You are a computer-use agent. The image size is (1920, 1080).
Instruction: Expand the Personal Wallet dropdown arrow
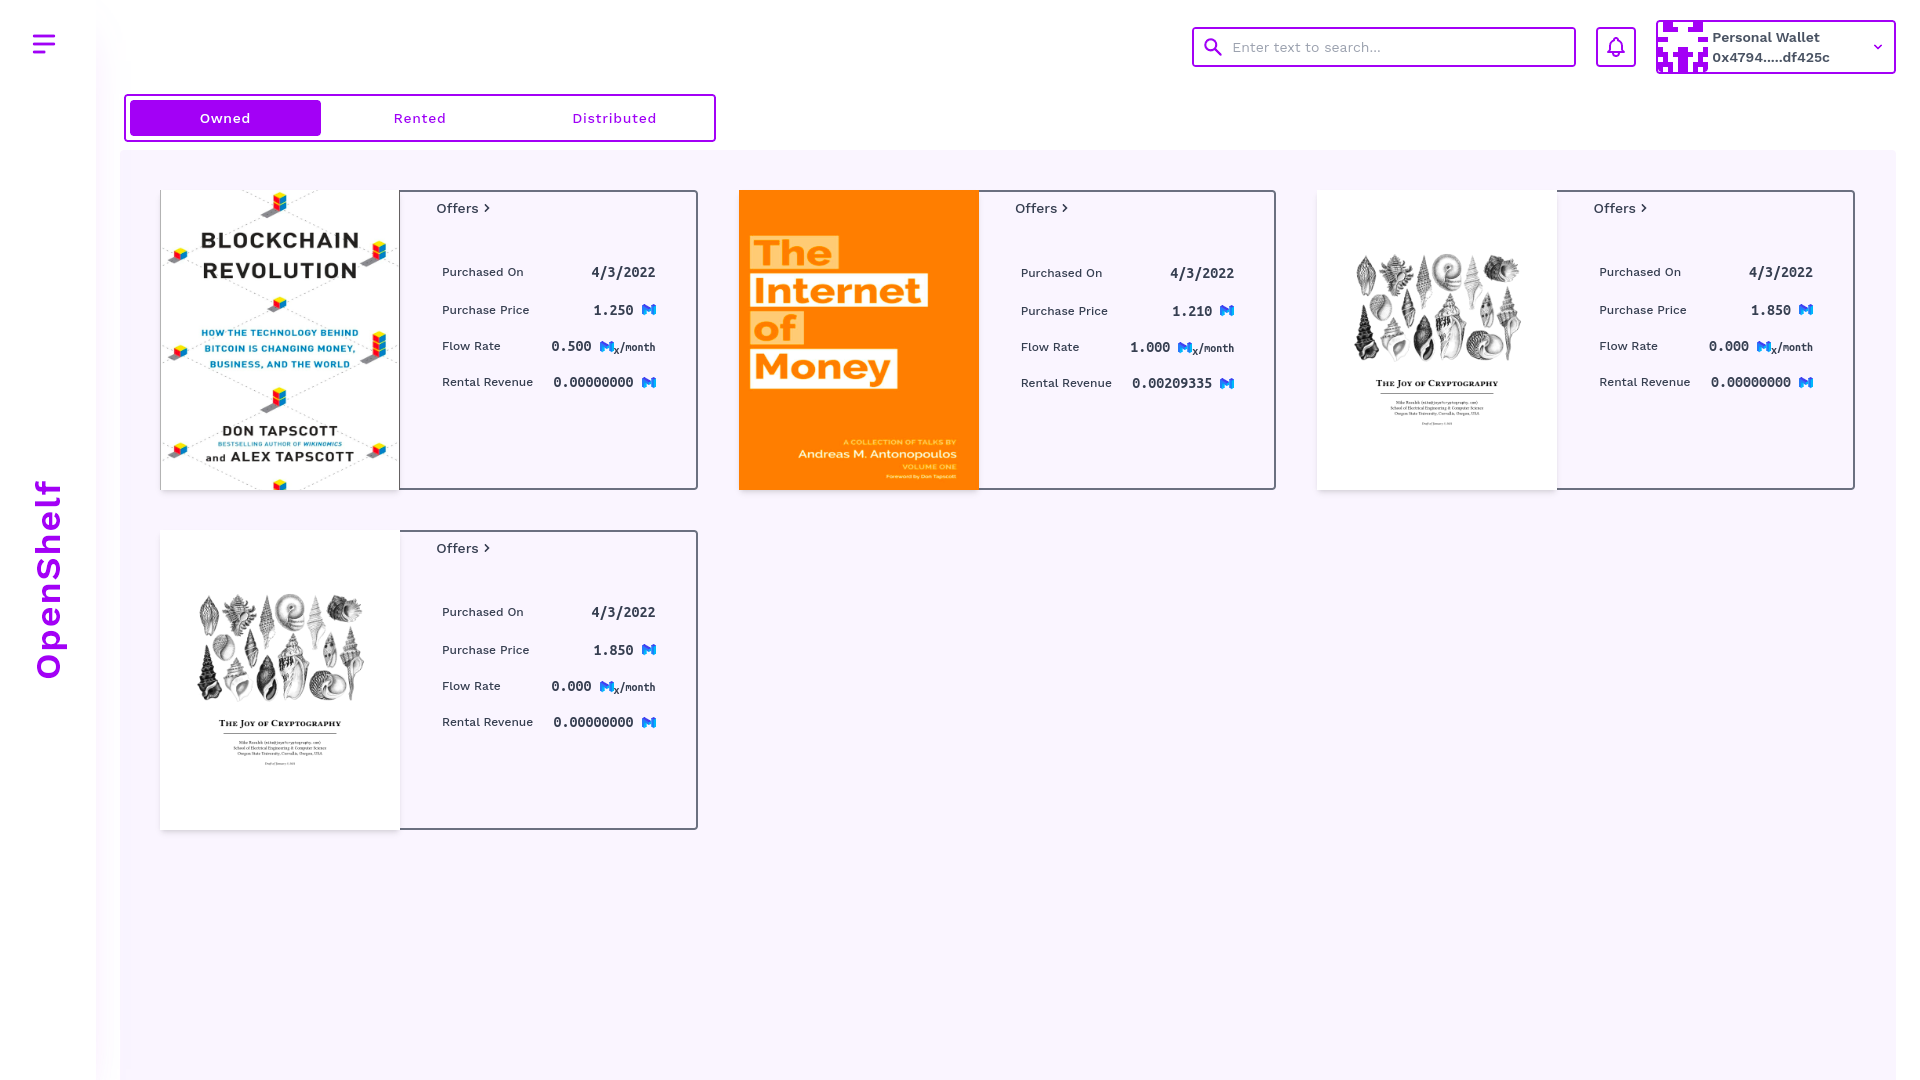coord(1877,47)
